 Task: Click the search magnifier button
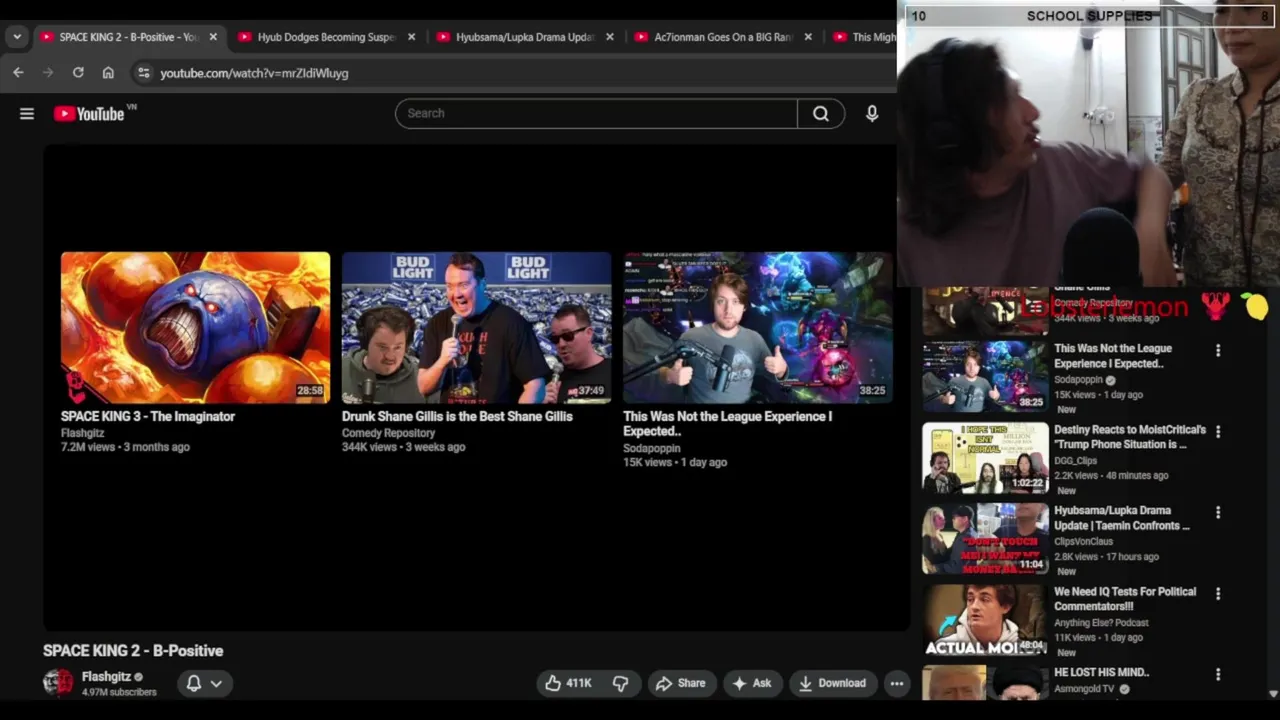coord(821,114)
